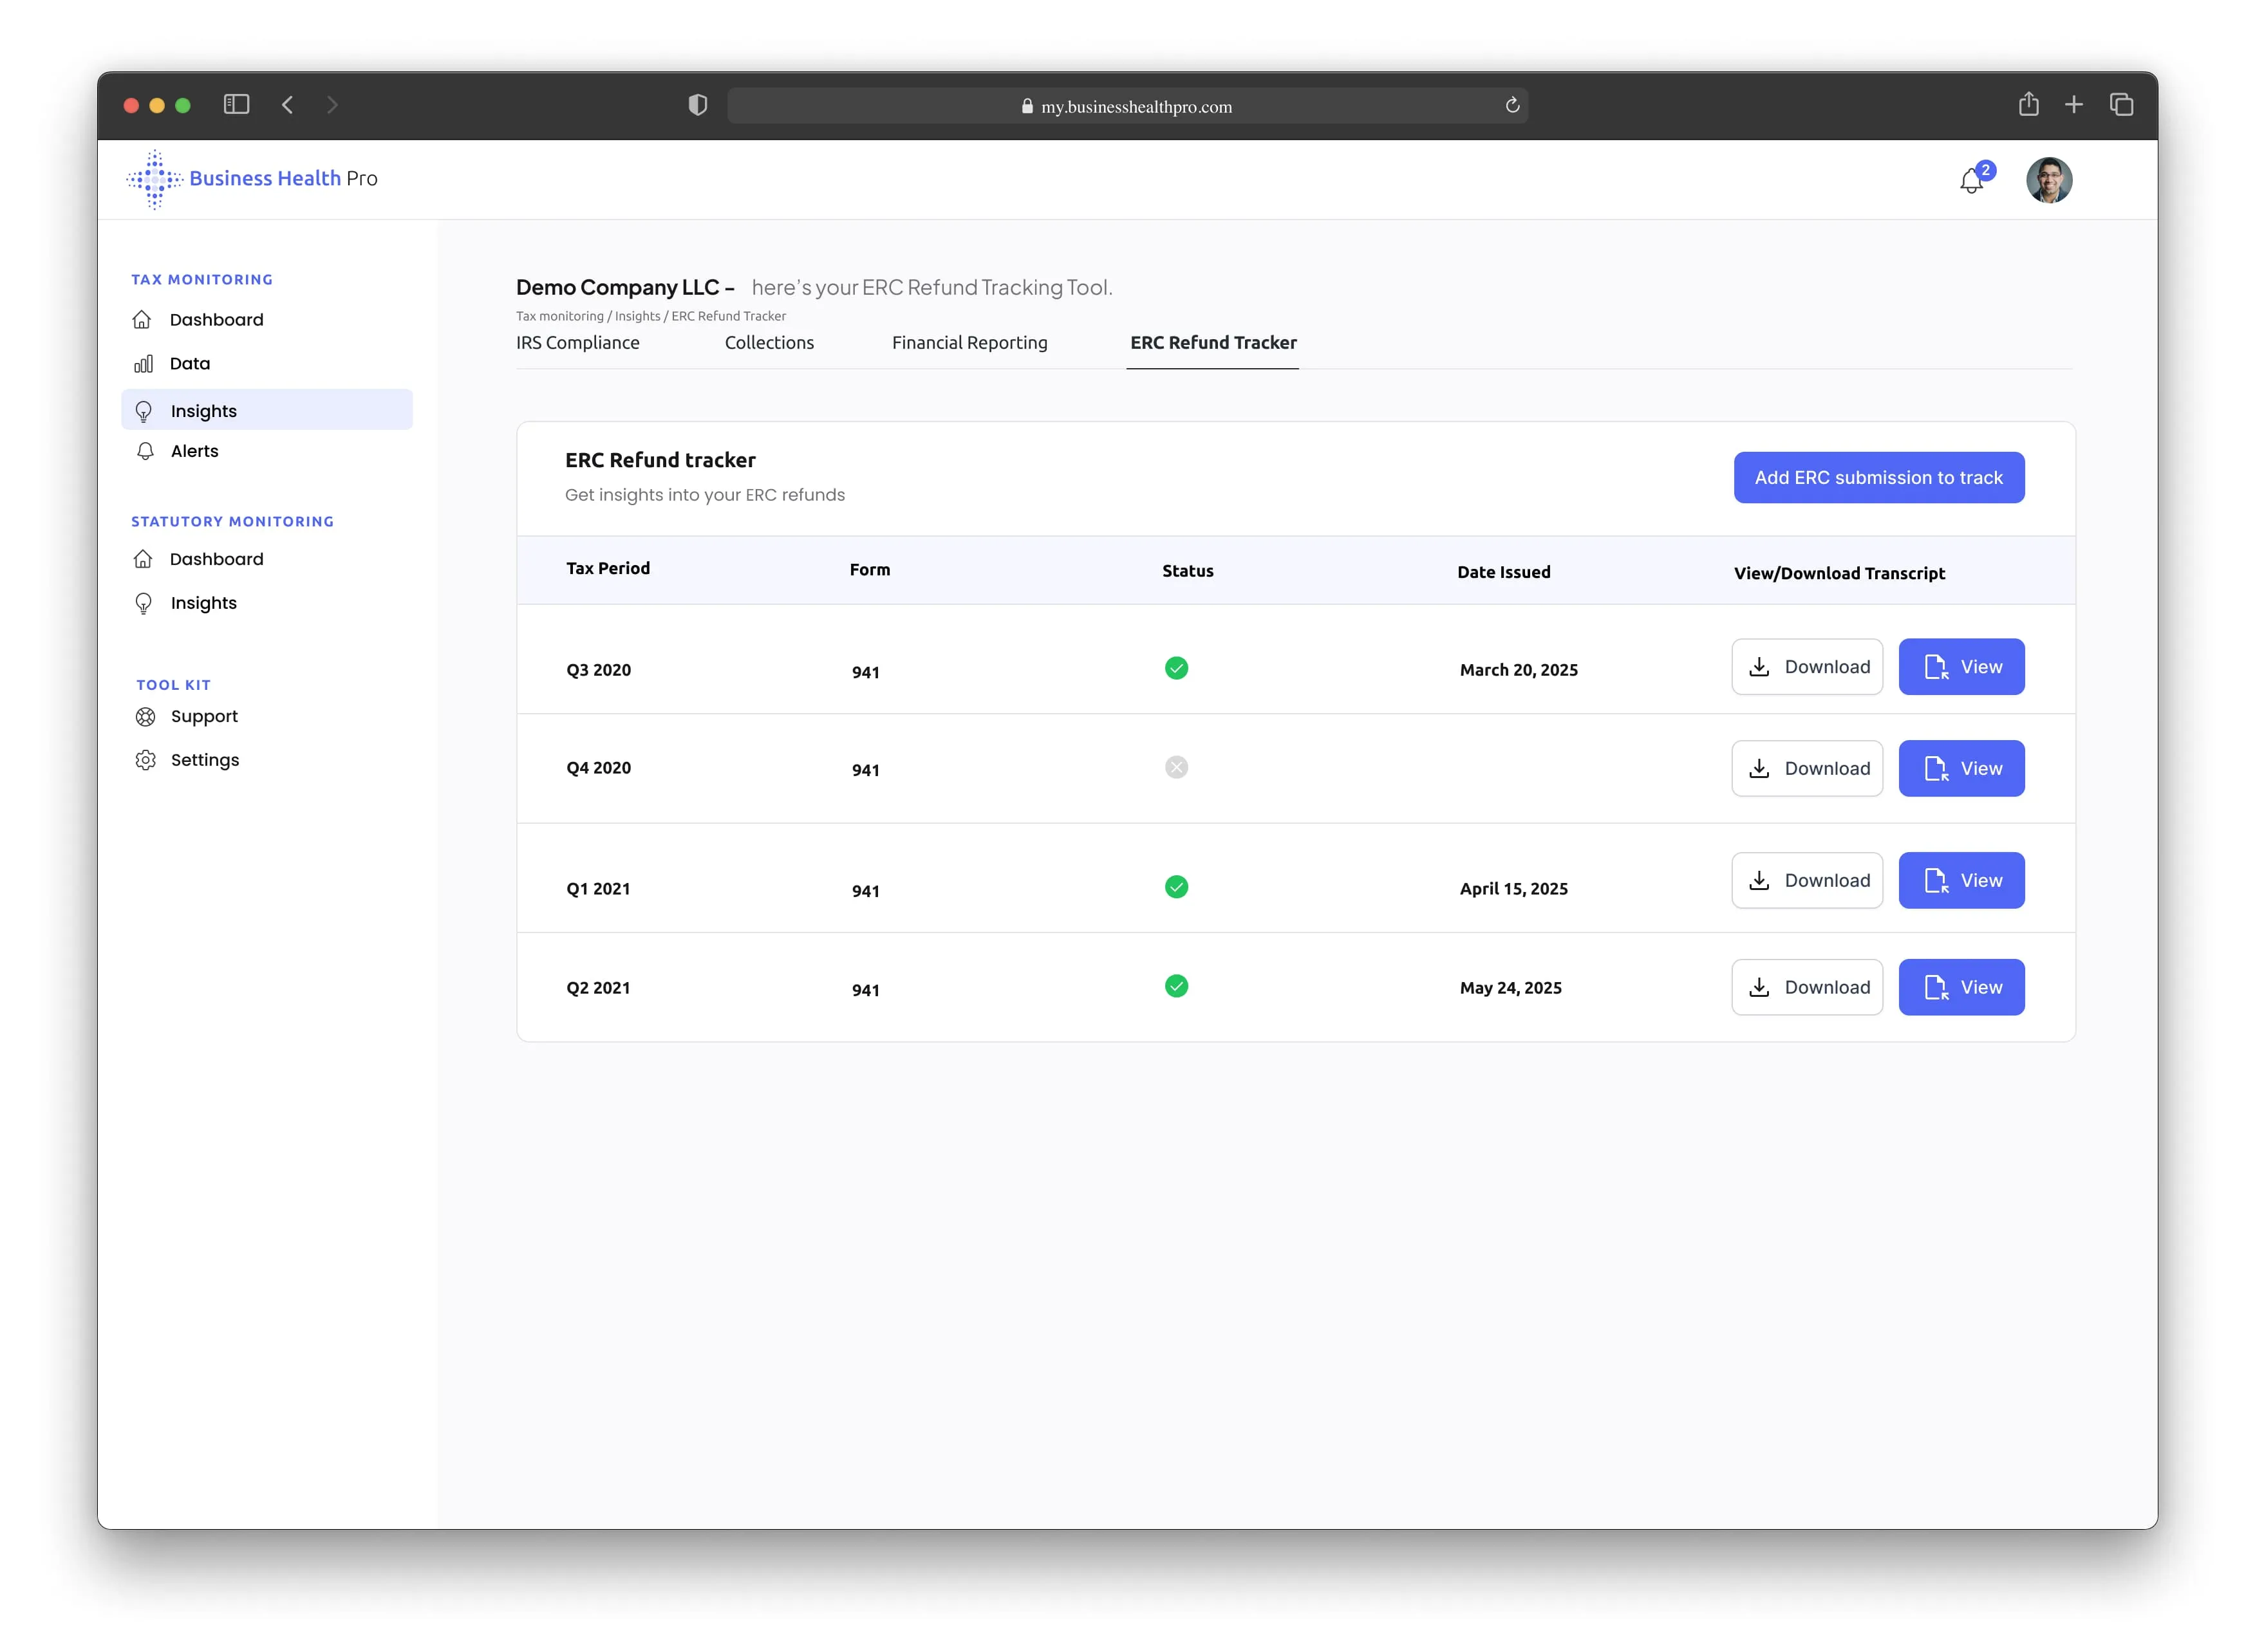The image size is (2255, 1652).
Task: Open the browser tab overview icon
Action: [x=2120, y=105]
